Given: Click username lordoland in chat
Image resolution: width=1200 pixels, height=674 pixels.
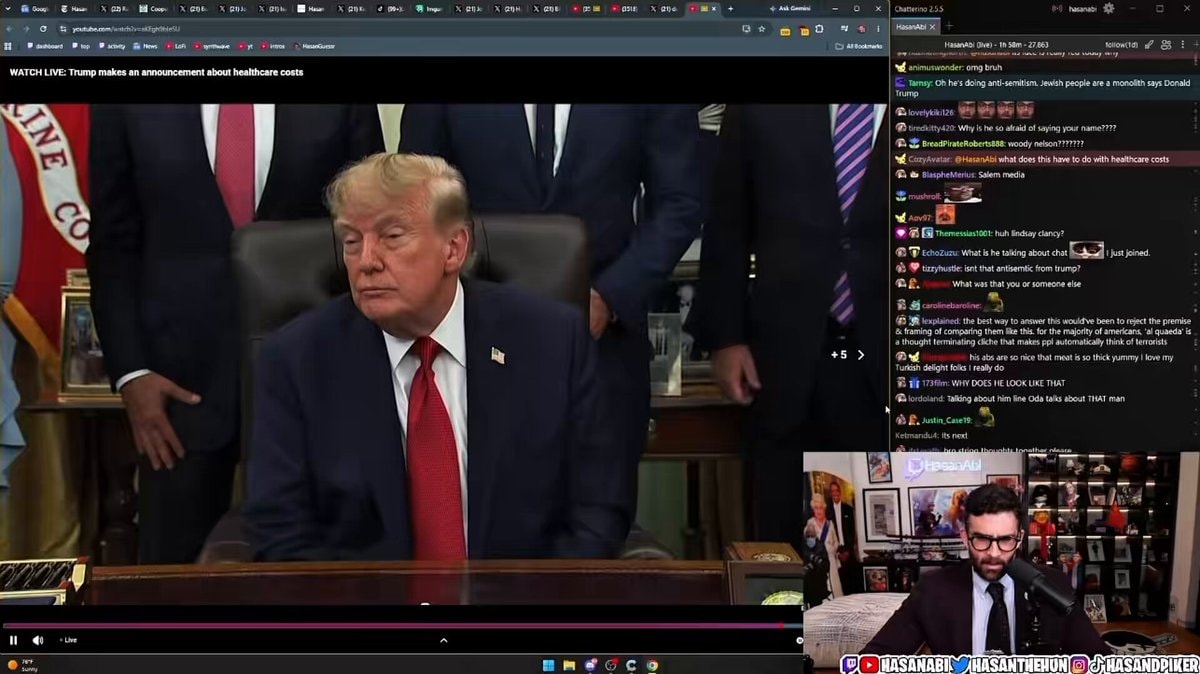Looking at the screenshot, I should 925,398.
